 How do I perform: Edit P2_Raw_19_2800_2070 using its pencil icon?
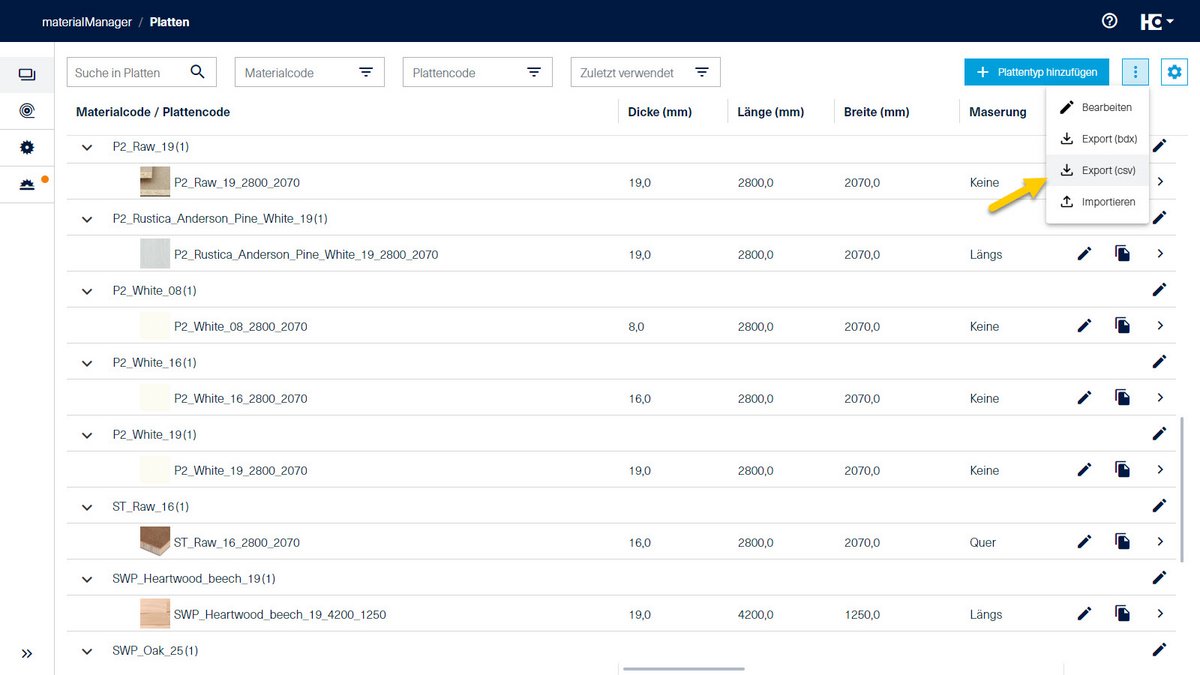[x=1084, y=181]
